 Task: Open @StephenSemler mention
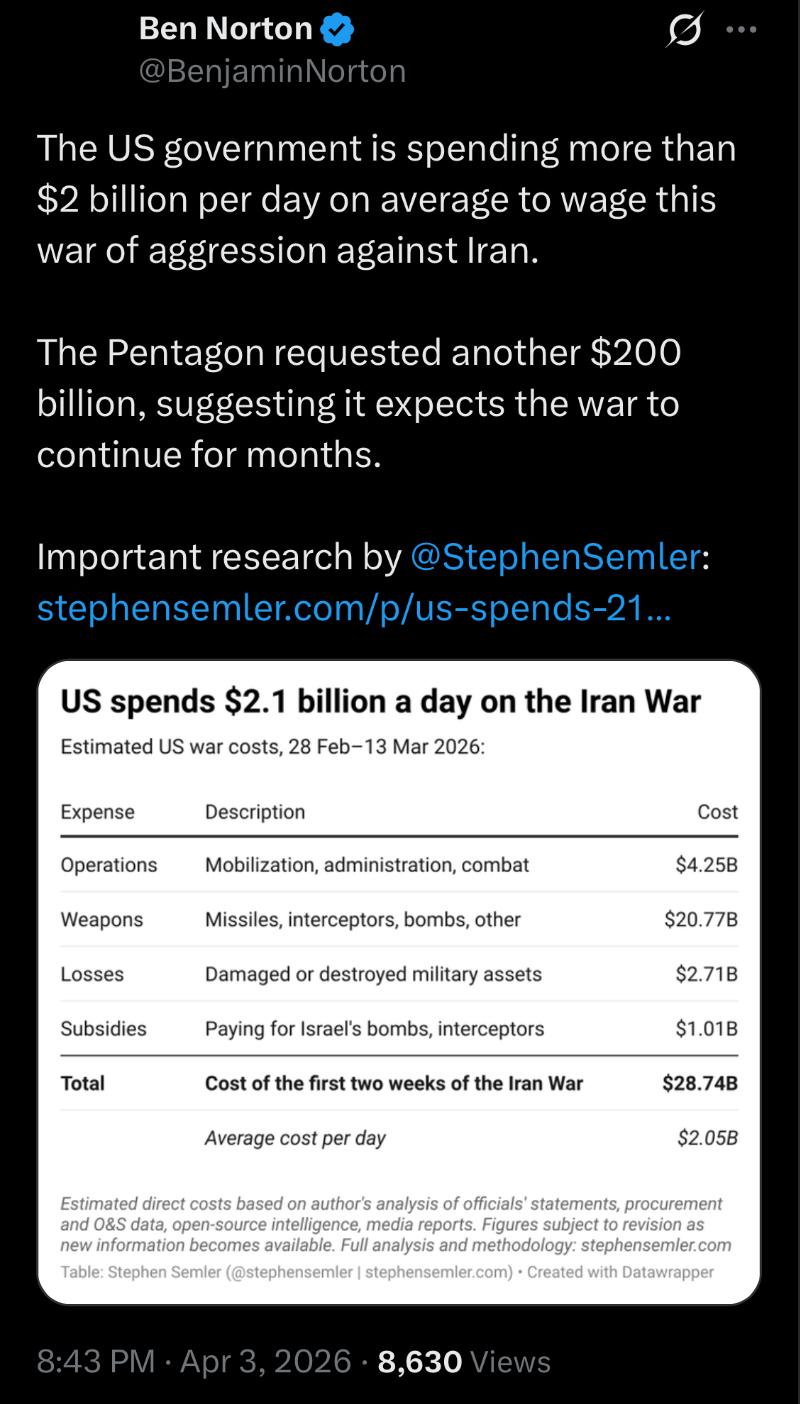pos(556,557)
